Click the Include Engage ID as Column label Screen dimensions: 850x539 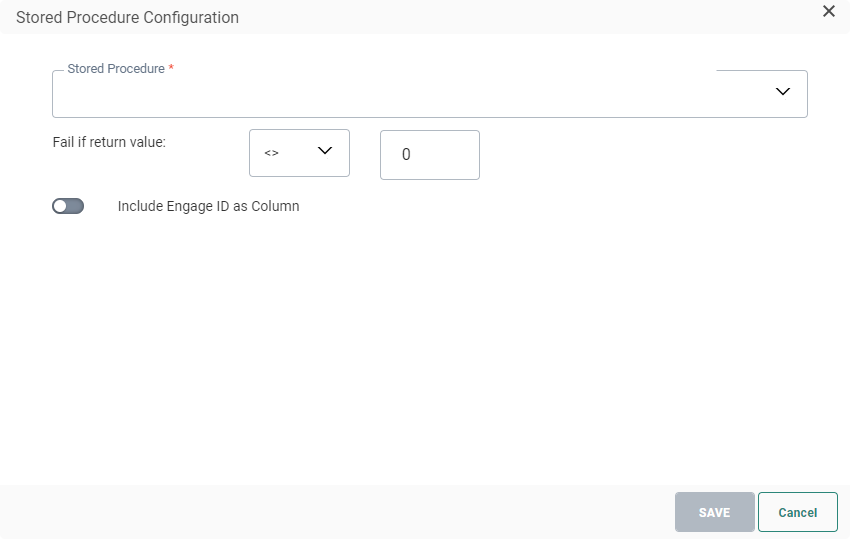click(208, 207)
